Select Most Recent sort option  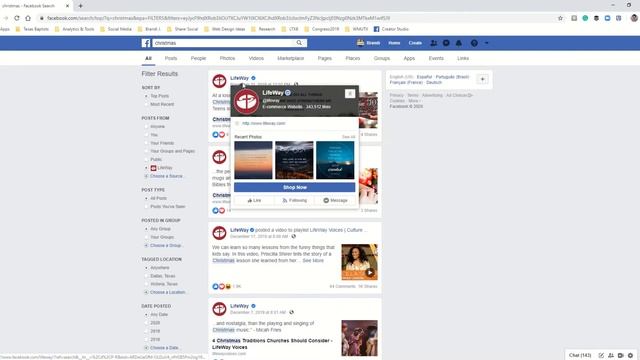(x=162, y=104)
